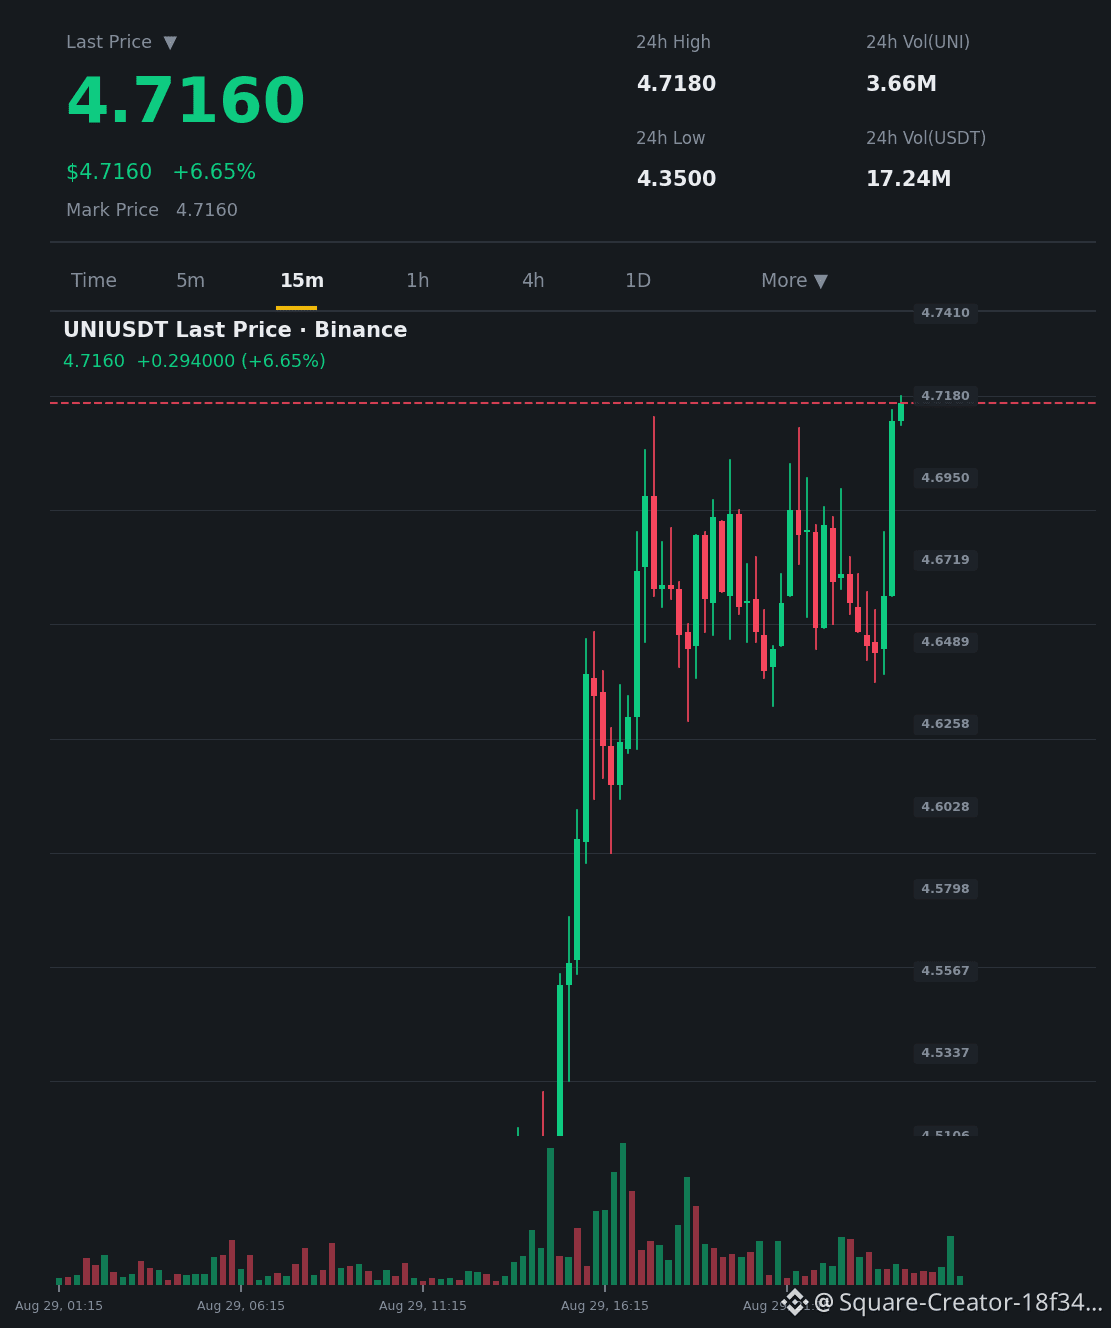Image resolution: width=1111 pixels, height=1328 pixels.
Task: Click the 4.6719 price axis label
Action: point(945,560)
